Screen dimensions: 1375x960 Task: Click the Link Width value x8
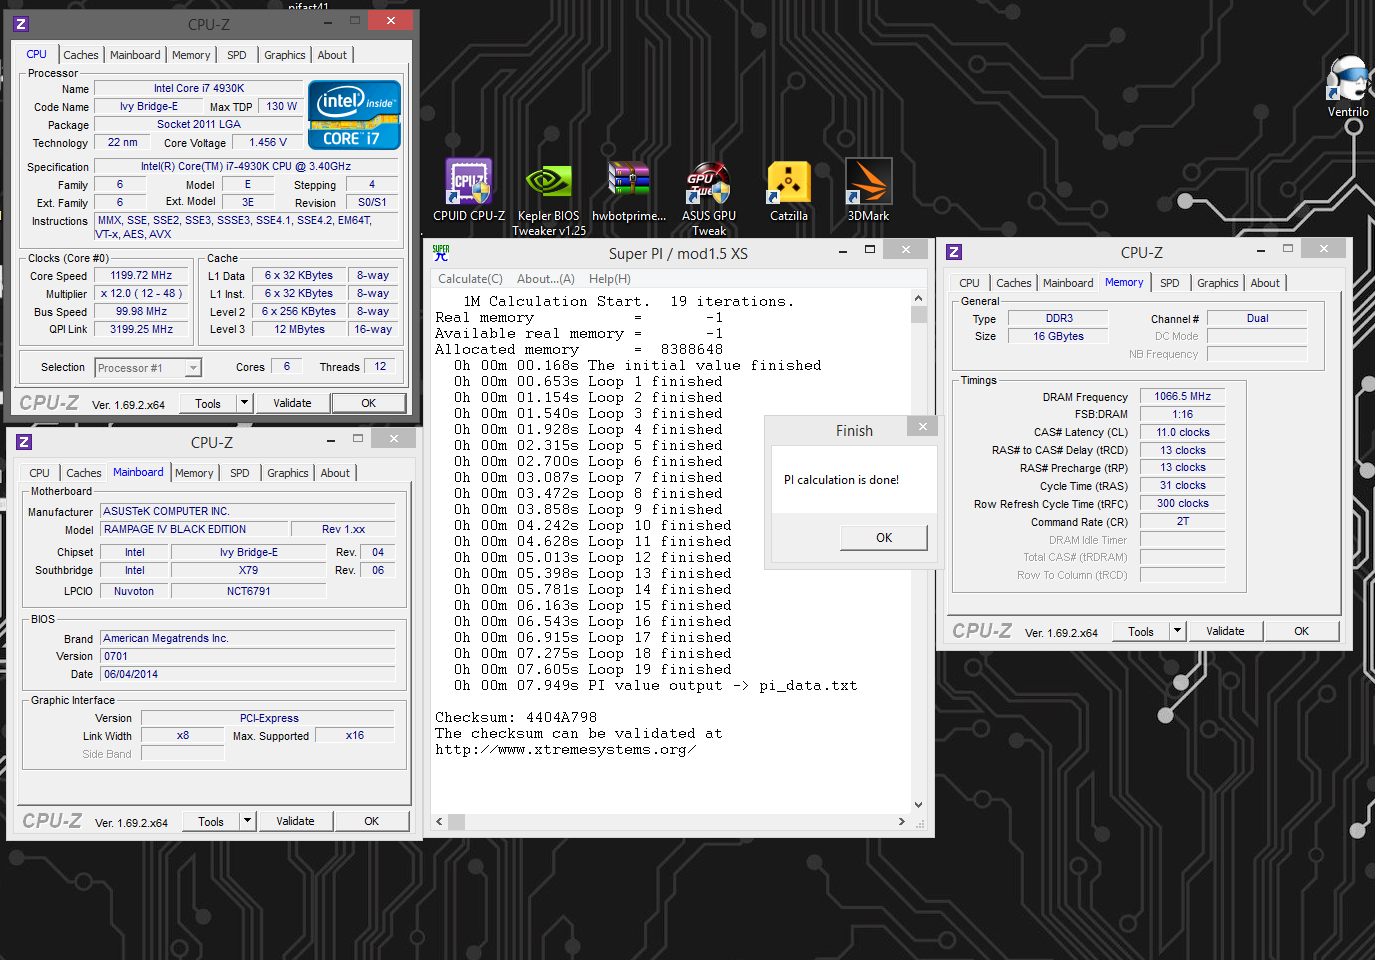[x=182, y=735]
